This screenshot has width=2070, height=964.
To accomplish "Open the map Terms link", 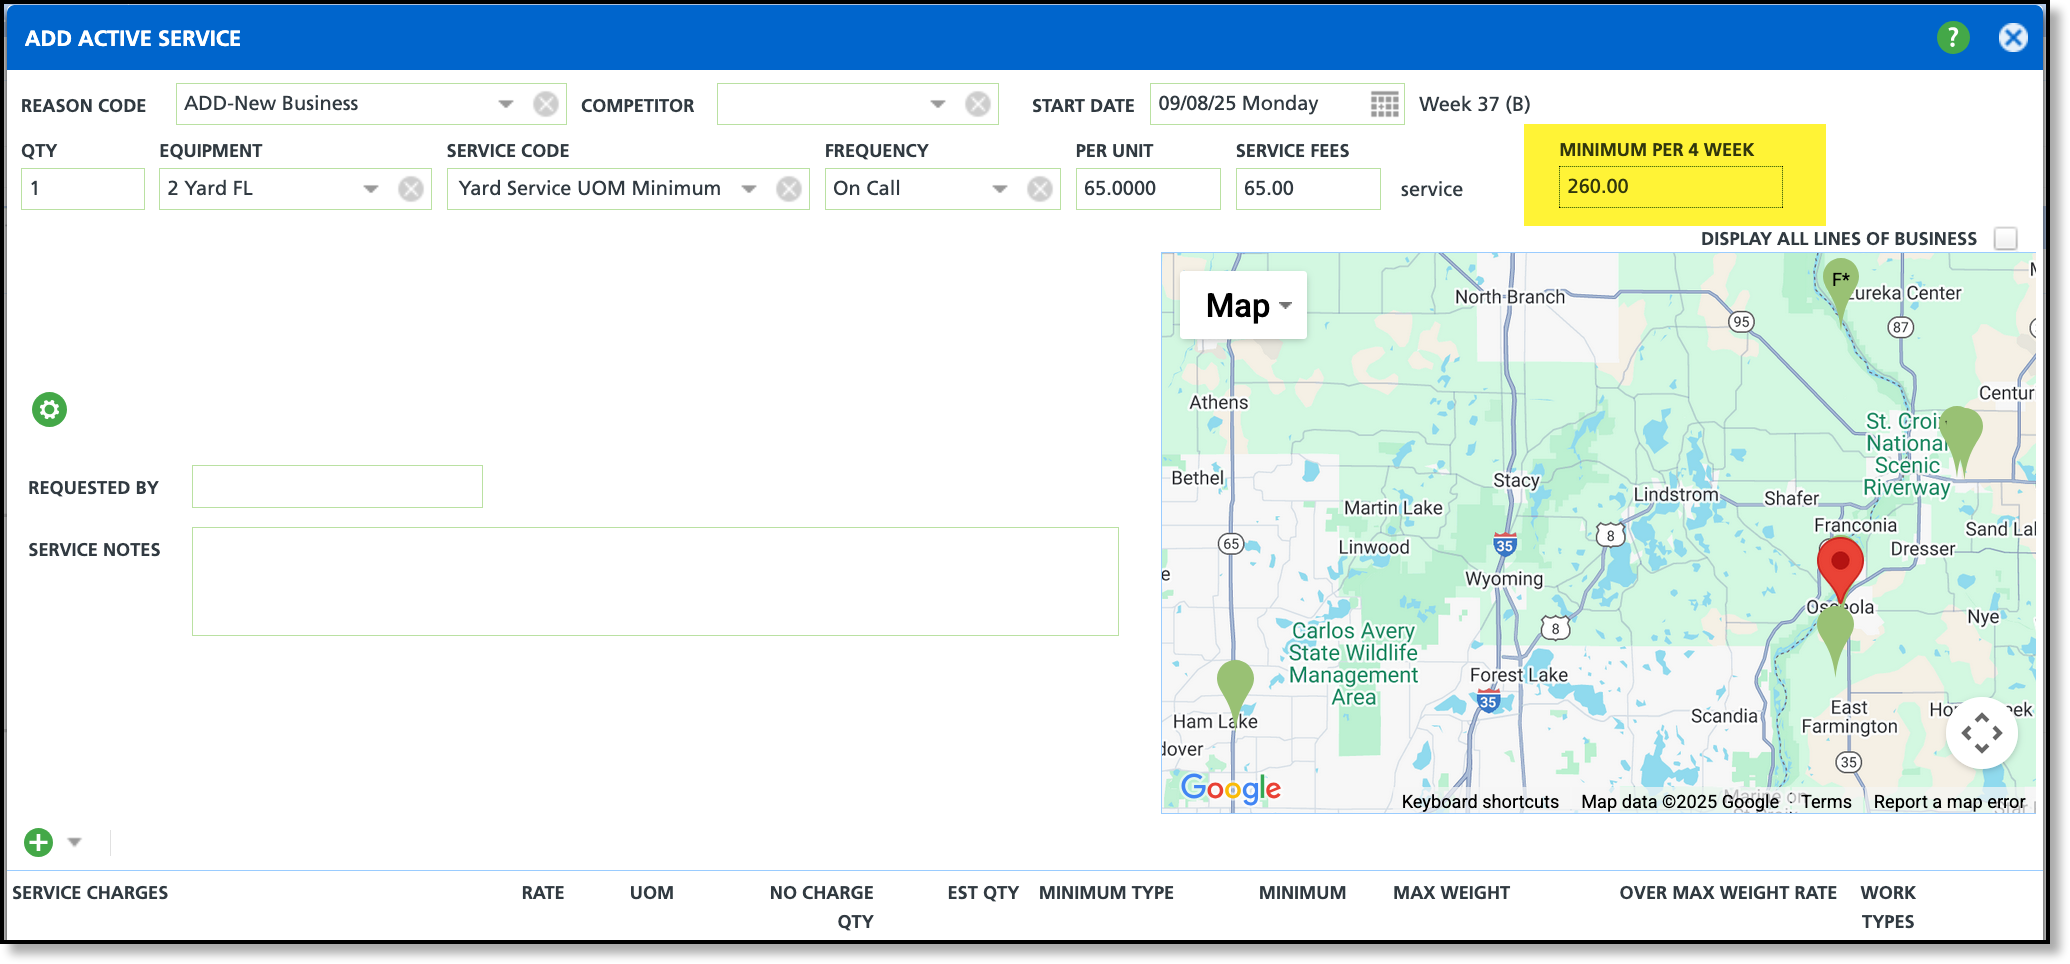I will pos(1826,802).
